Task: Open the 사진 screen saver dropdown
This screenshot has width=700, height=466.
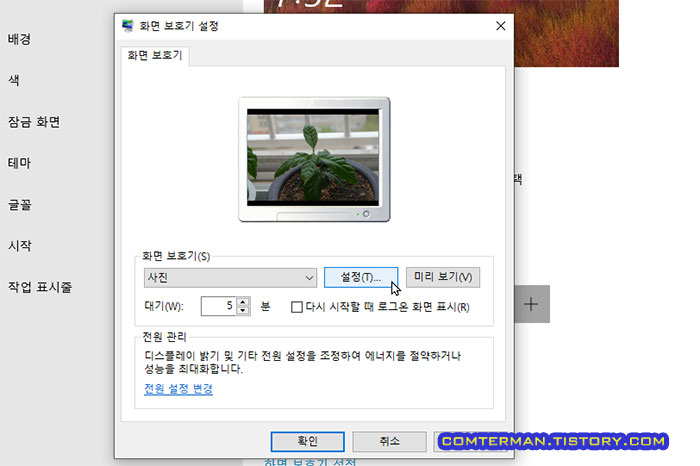Action: pos(230,278)
